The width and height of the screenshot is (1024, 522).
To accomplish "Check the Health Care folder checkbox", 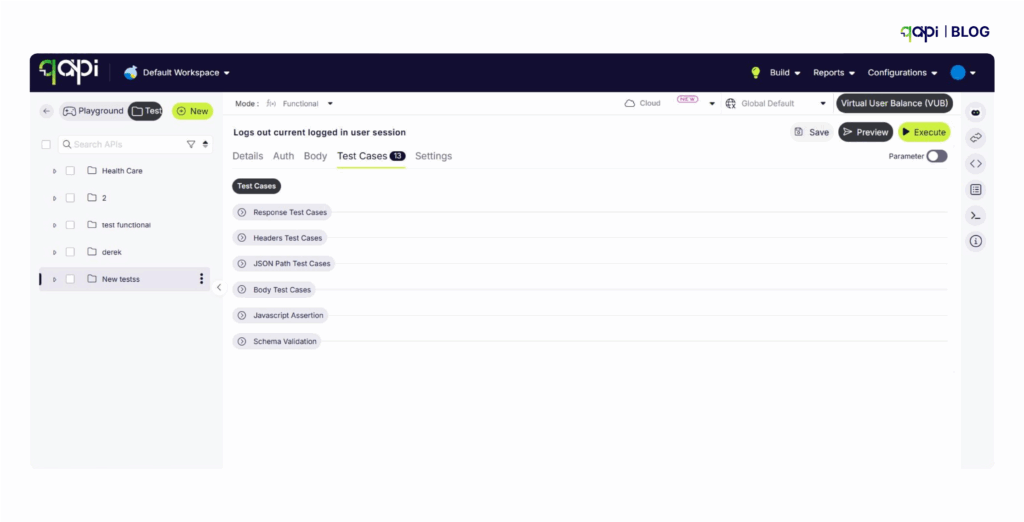I will 70,171.
